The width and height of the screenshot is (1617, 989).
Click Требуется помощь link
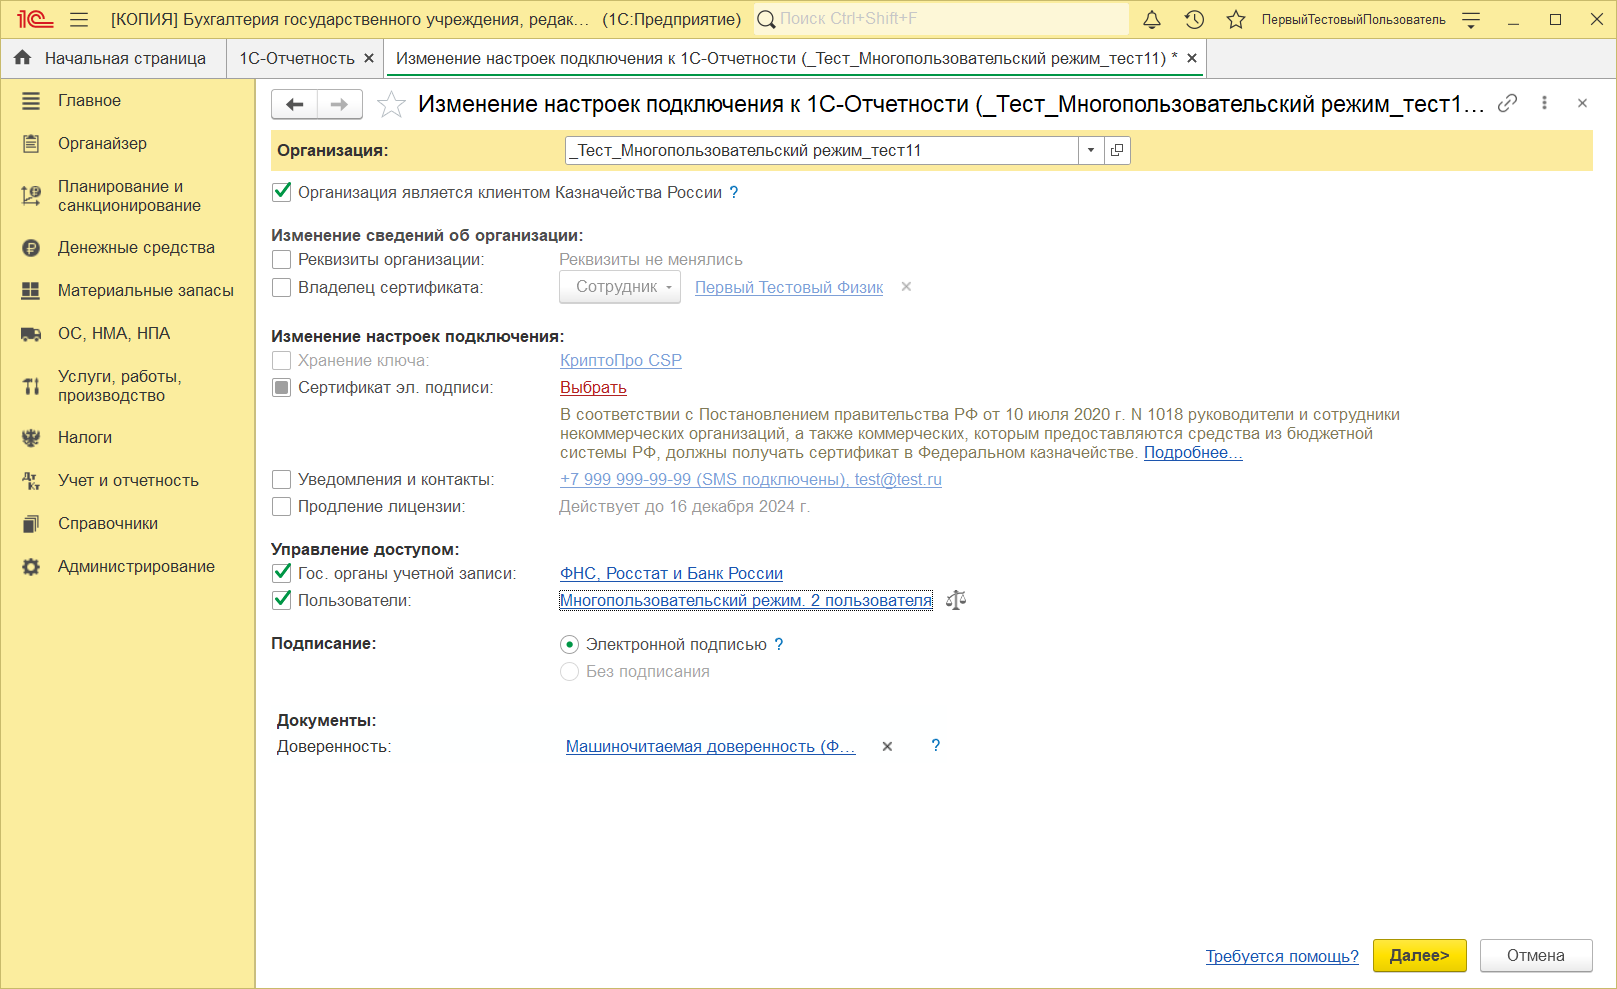click(x=1282, y=956)
